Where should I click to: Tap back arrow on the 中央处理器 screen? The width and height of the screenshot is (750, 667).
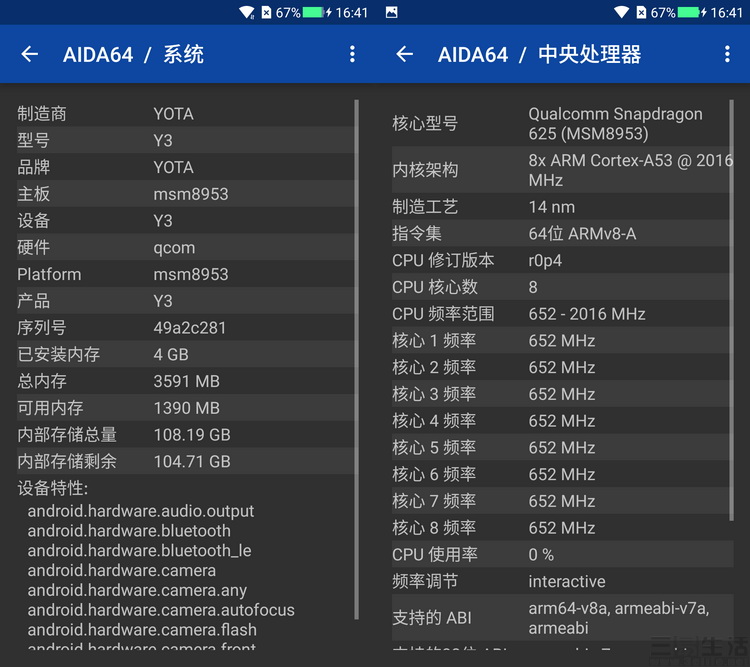(404, 54)
